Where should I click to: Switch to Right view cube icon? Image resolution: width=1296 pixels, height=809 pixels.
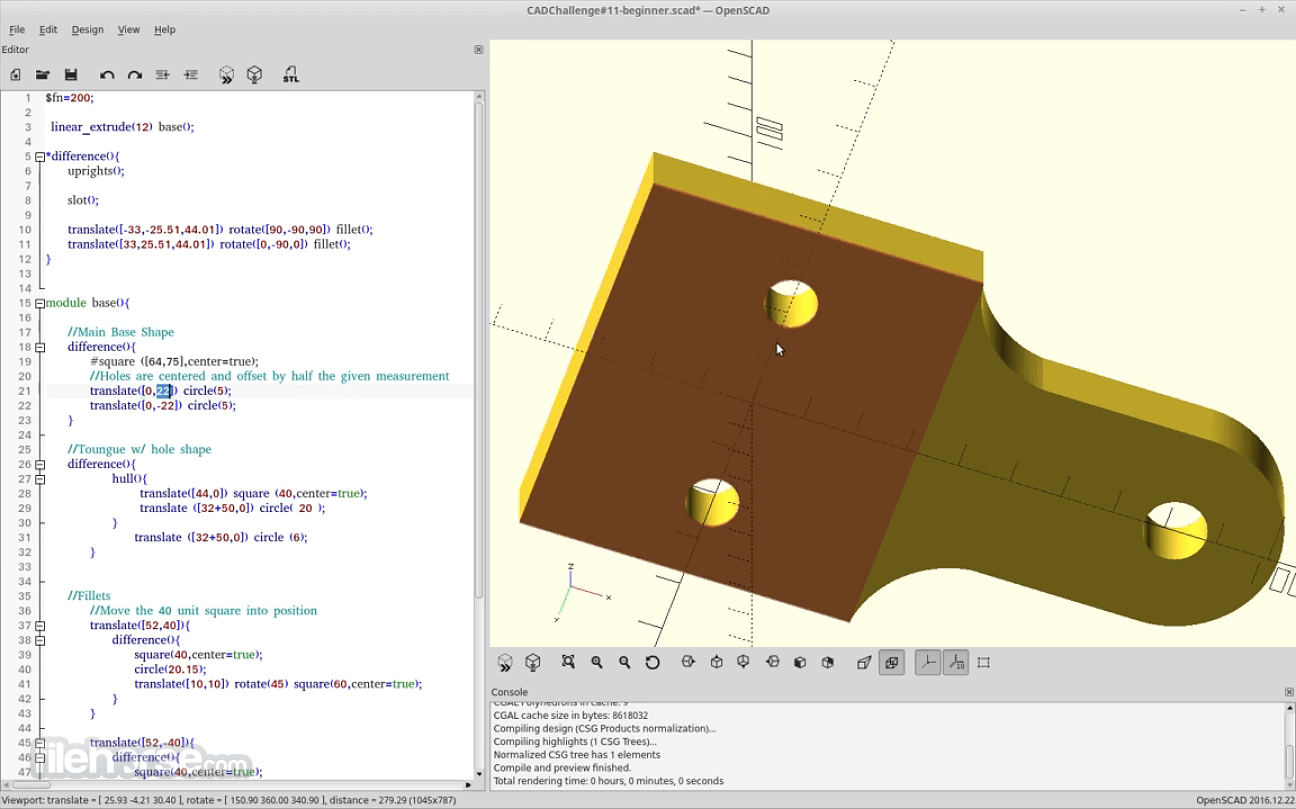point(688,662)
